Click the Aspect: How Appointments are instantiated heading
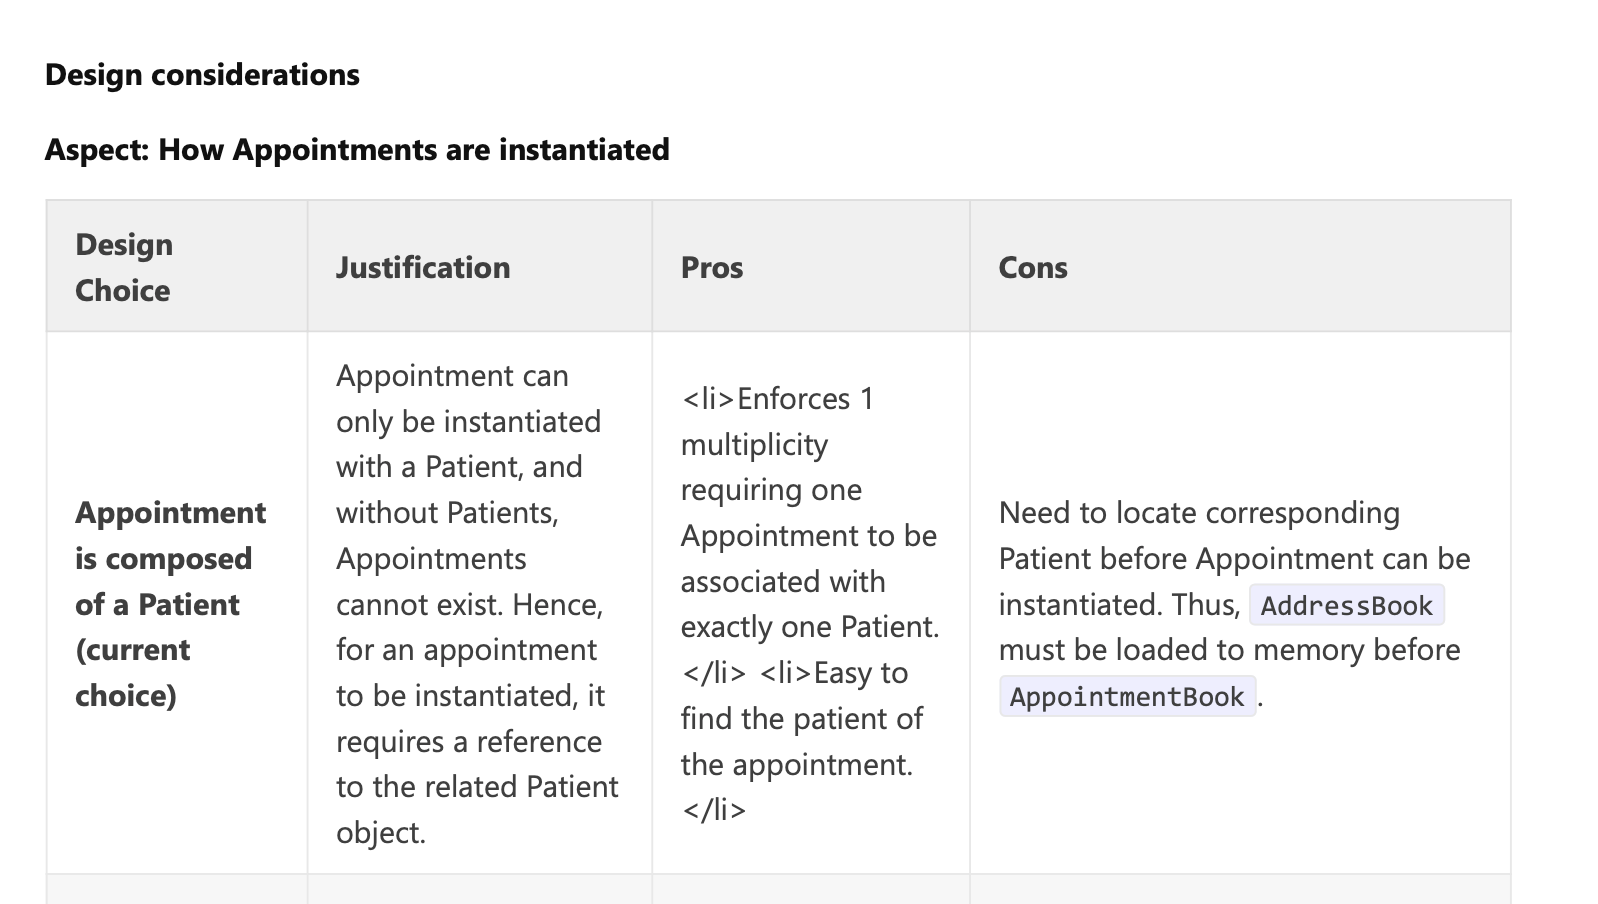 (x=357, y=150)
